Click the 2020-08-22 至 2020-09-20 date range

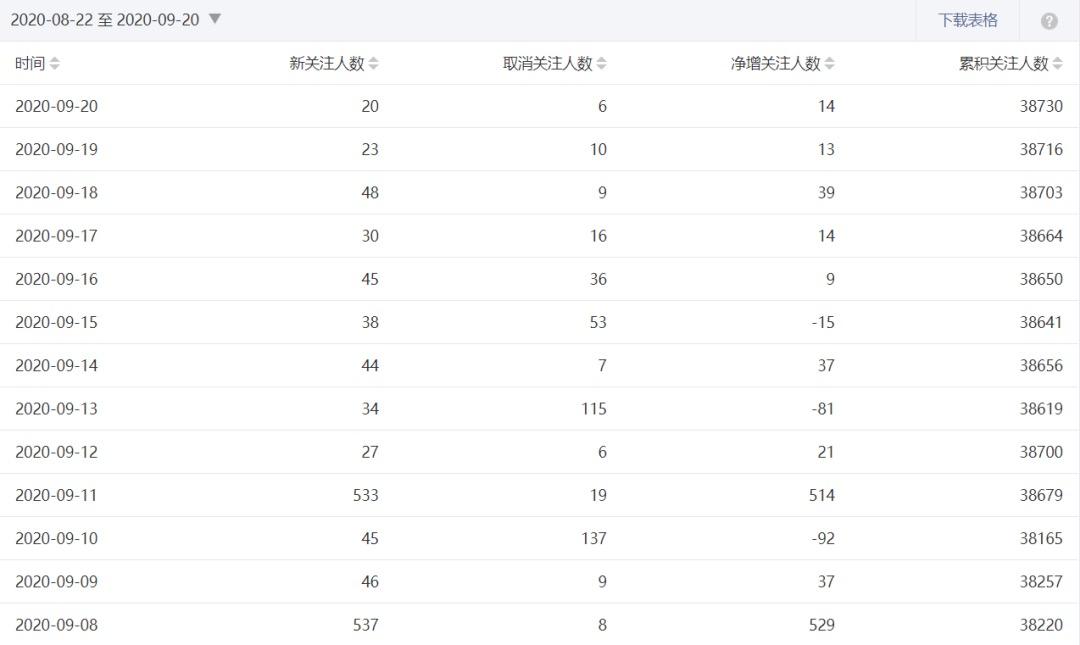105,20
